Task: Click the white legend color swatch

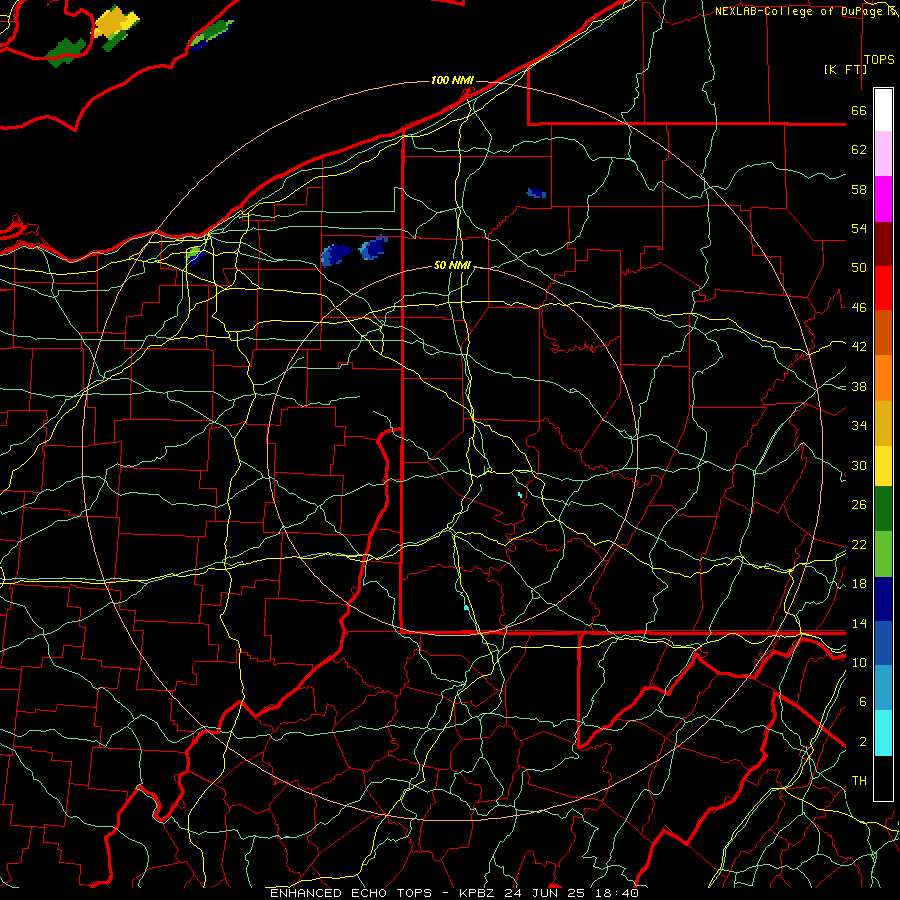Action: pos(883,110)
